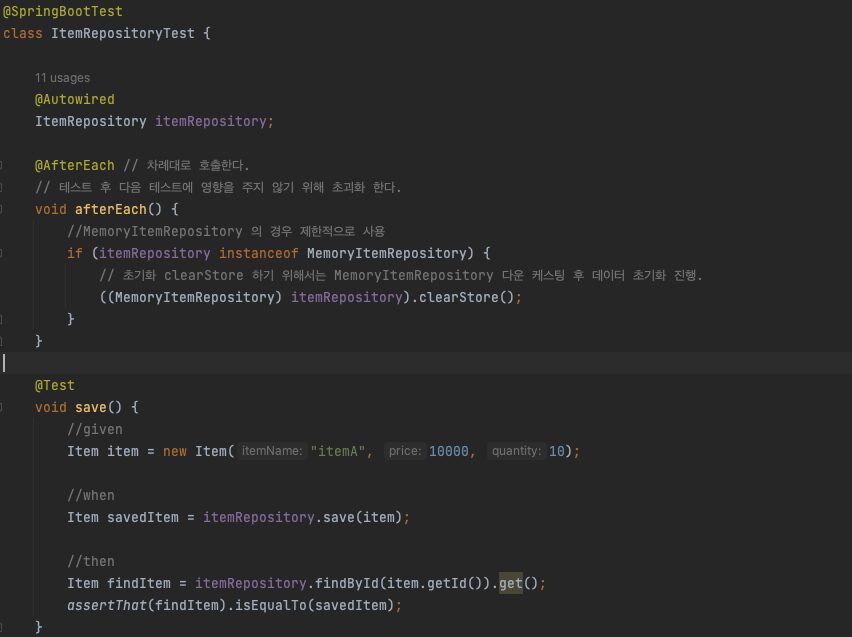This screenshot has height=637, width=852.
Task: Click the (MemoryItemRepository) cast expression
Action: tap(195, 297)
